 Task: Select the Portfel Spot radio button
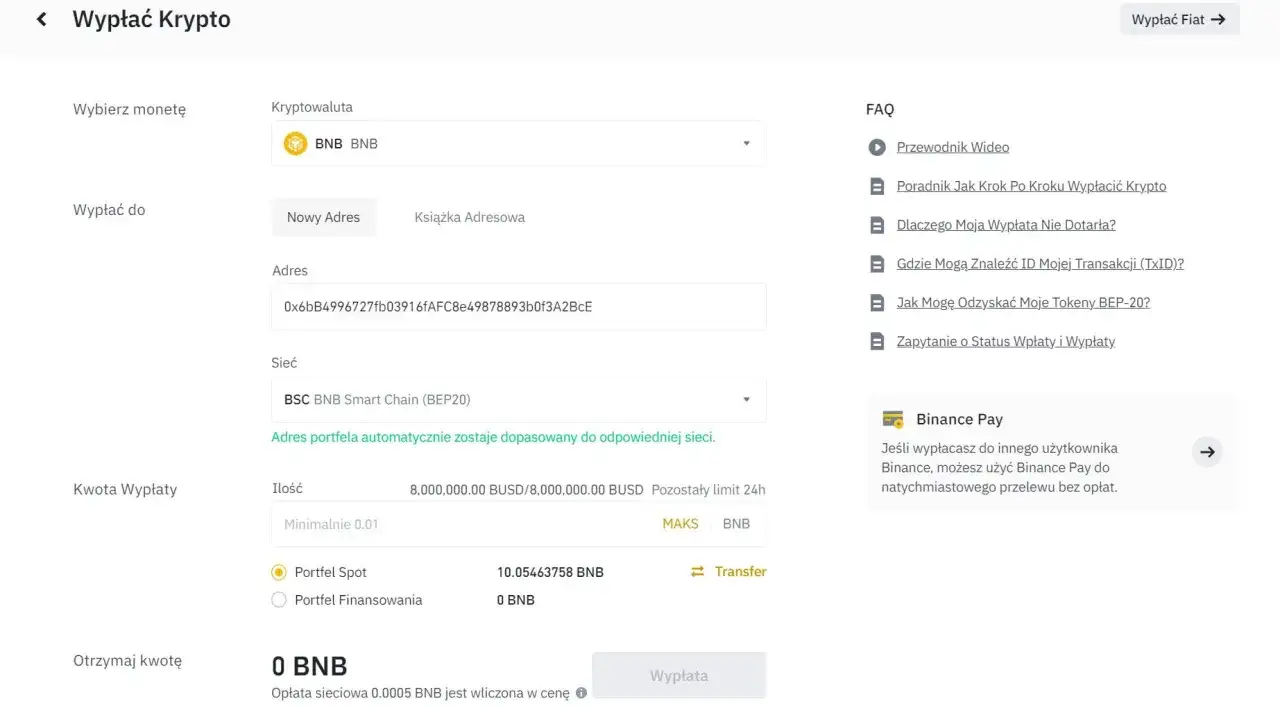281,571
